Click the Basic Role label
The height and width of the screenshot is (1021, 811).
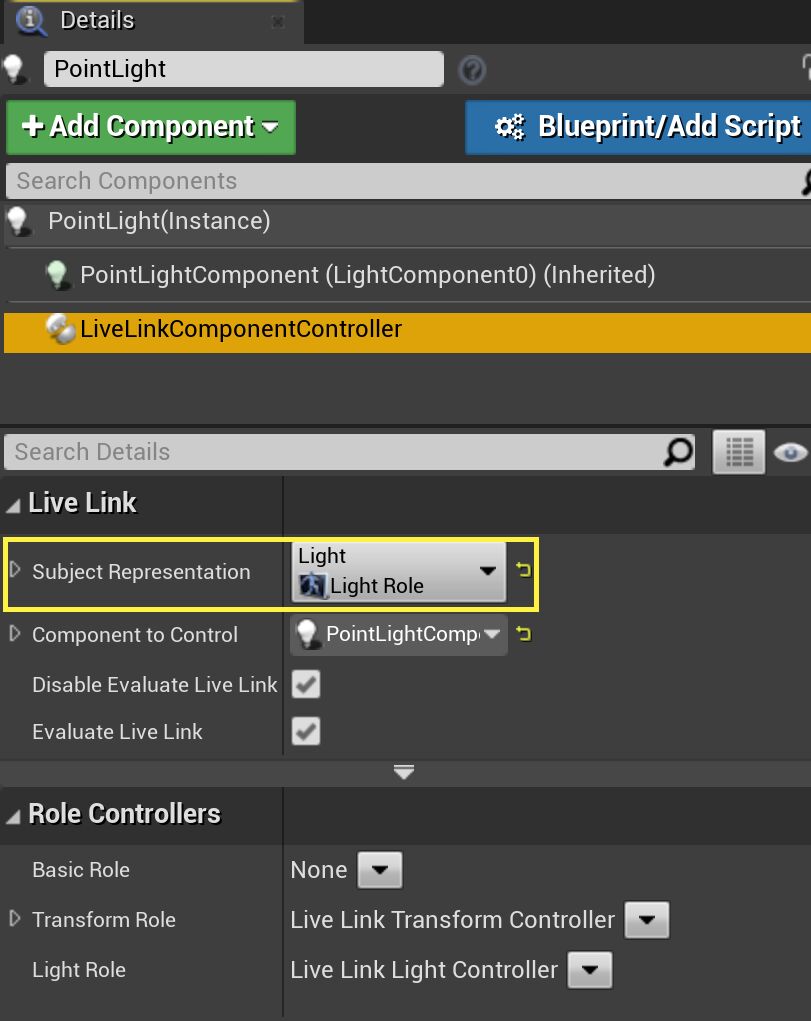(x=81, y=870)
